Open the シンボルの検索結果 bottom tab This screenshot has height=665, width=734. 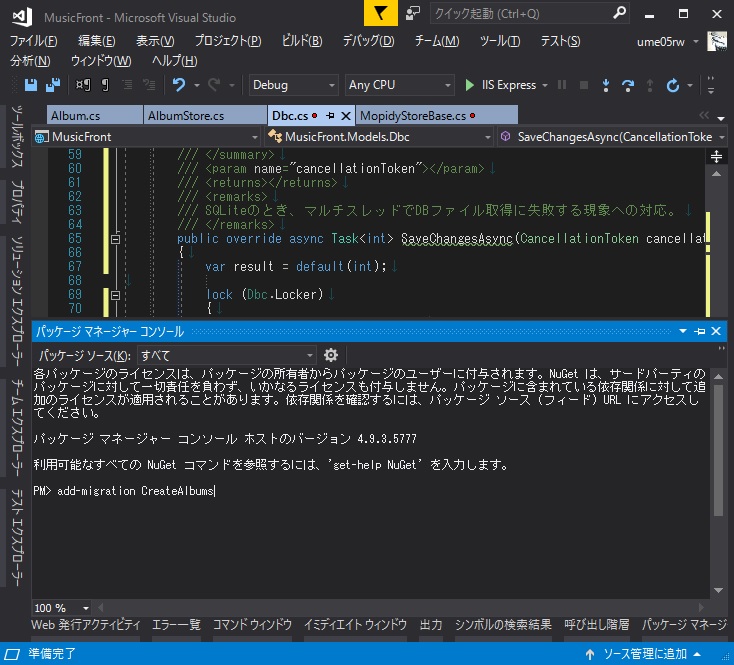pos(503,625)
